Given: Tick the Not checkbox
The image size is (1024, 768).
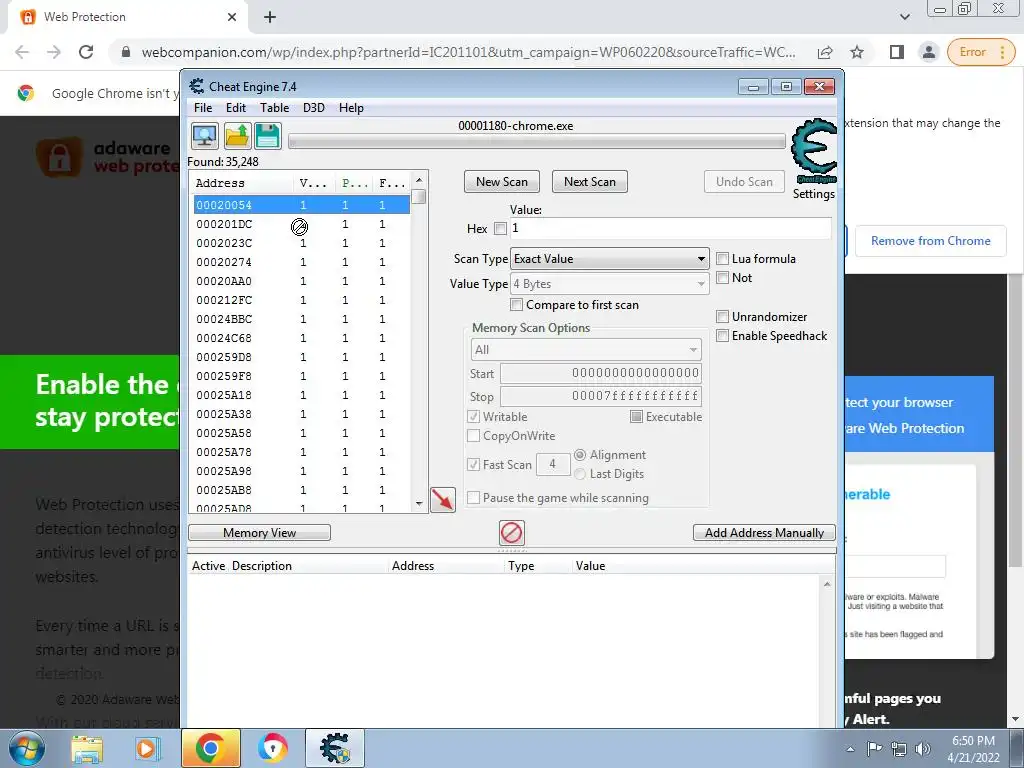Looking at the screenshot, I should [722, 278].
